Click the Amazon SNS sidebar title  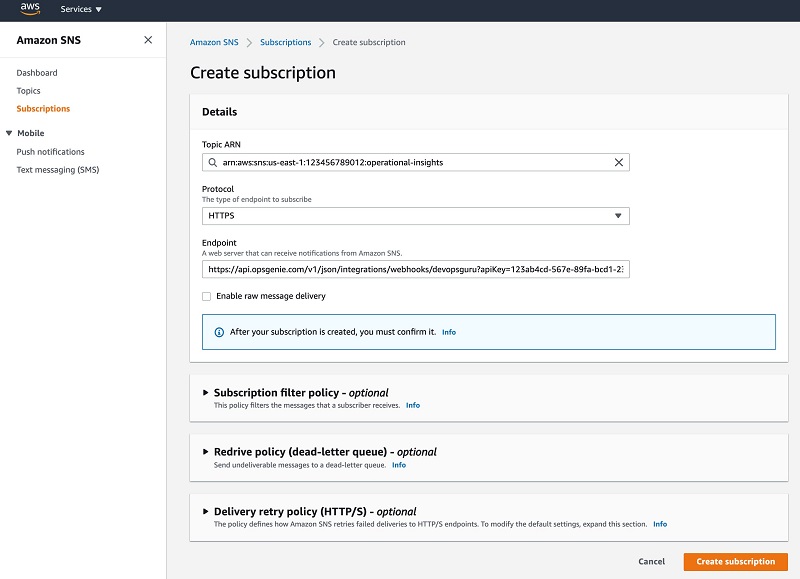click(x=48, y=40)
